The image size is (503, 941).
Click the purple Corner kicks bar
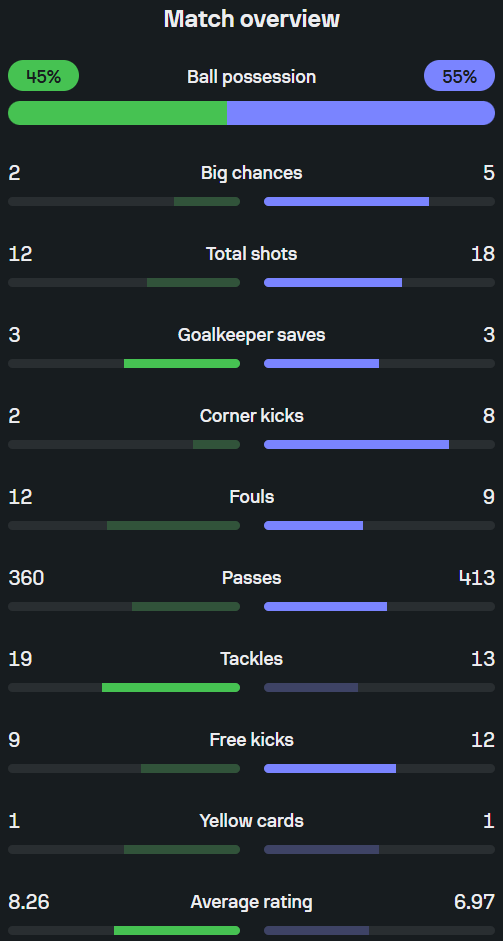coord(357,445)
